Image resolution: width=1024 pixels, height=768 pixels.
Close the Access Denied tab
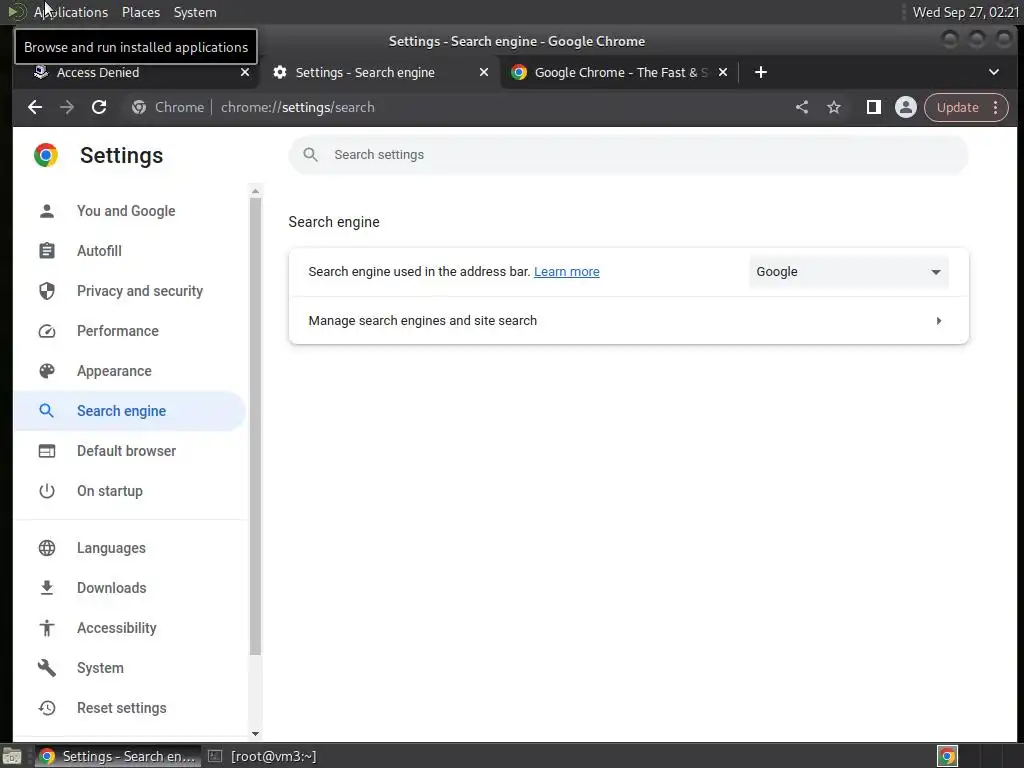[245, 72]
